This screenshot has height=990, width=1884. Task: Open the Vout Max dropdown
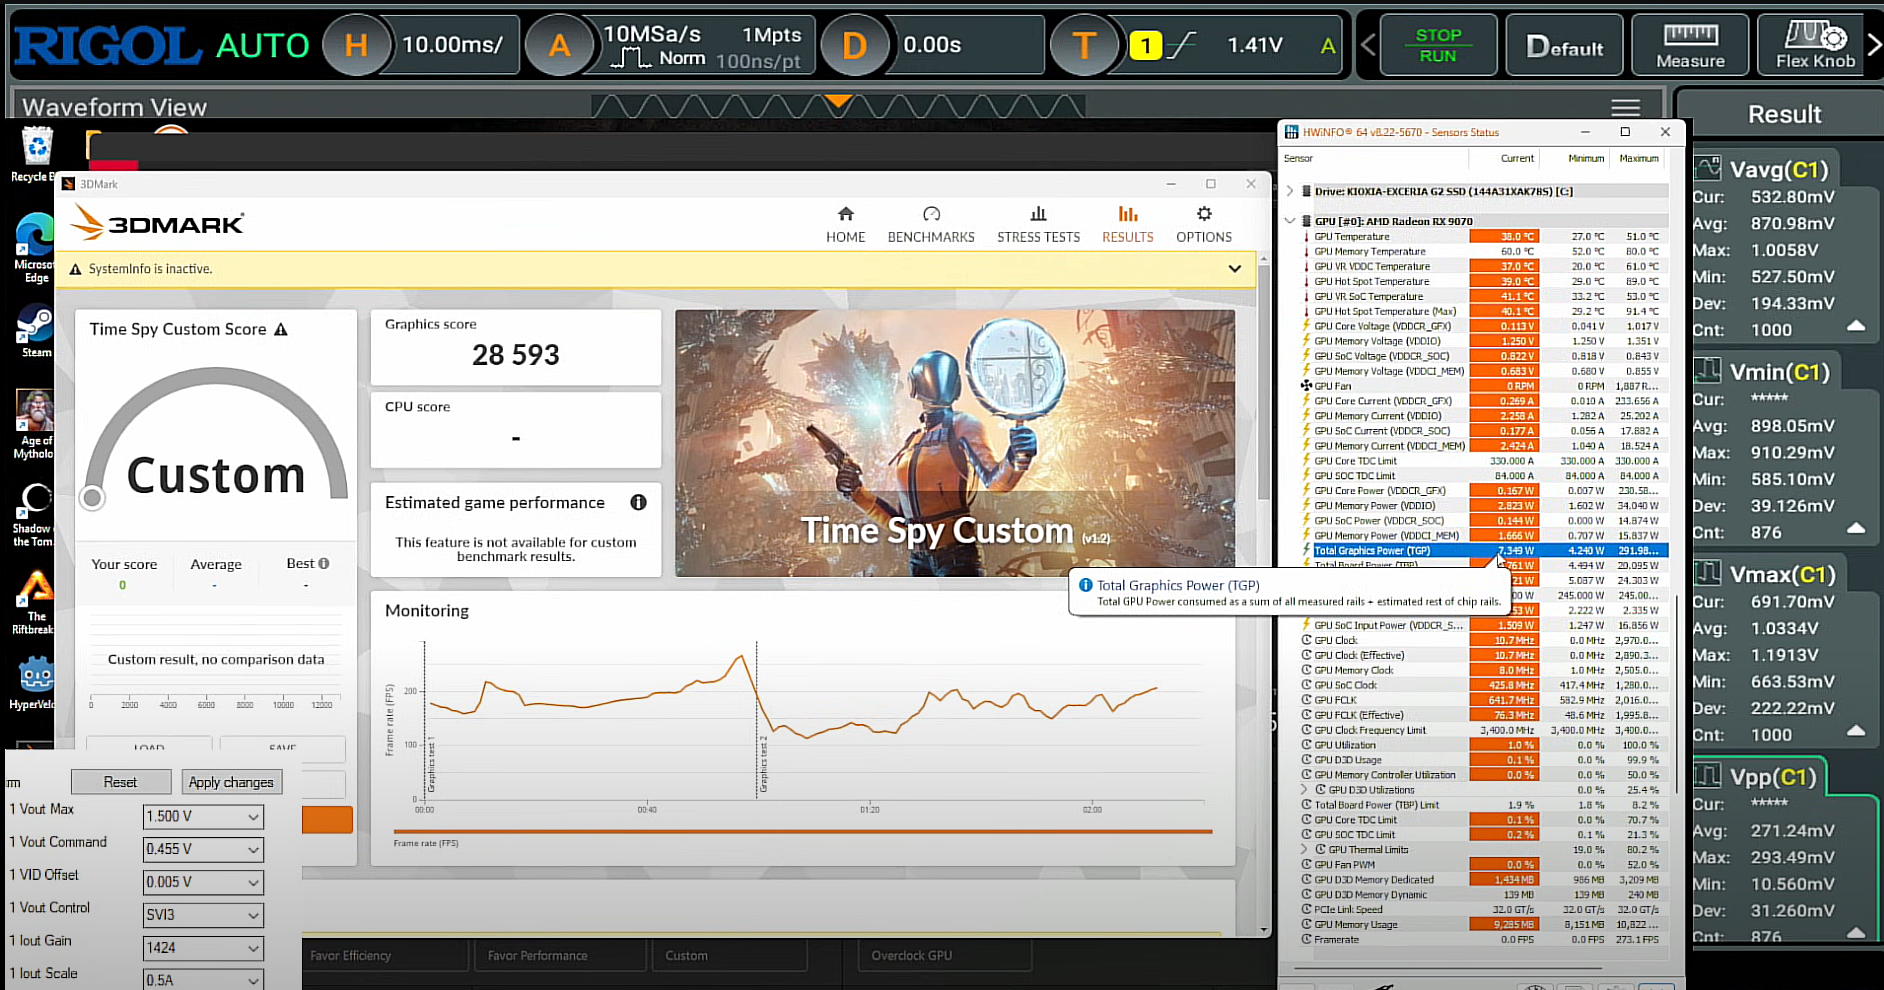(203, 816)
